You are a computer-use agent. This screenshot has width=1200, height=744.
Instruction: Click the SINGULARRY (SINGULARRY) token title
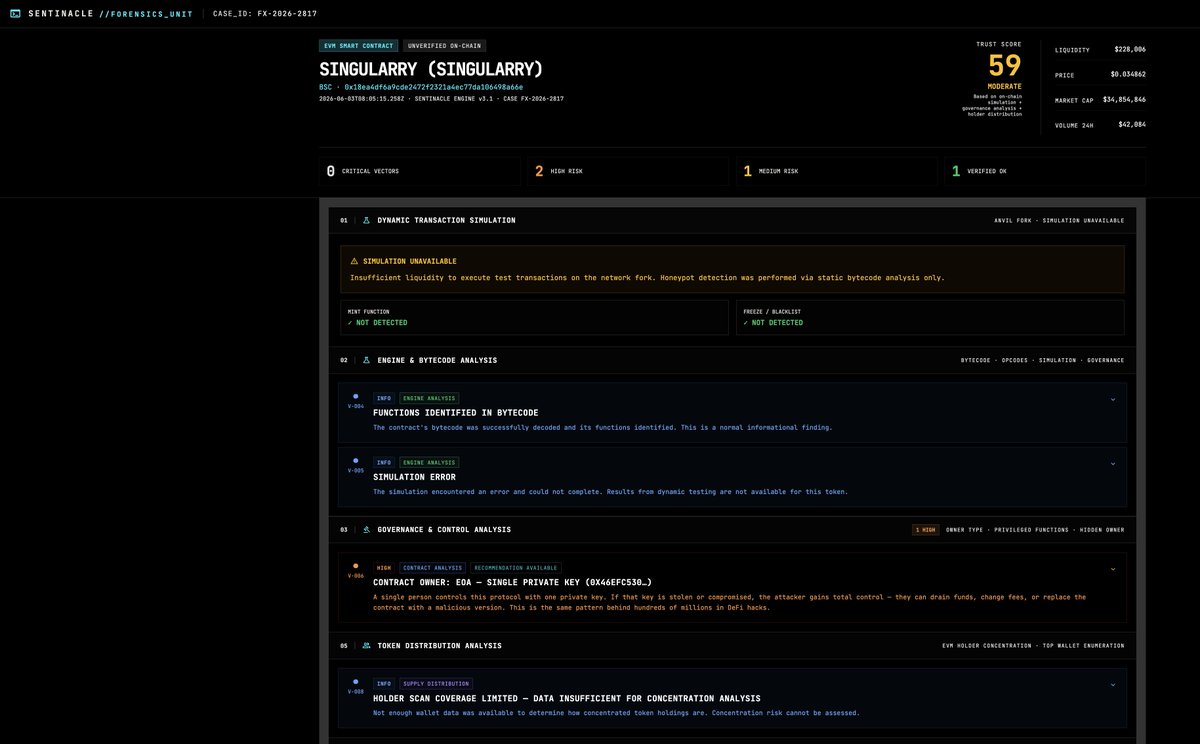click(431, 69)
